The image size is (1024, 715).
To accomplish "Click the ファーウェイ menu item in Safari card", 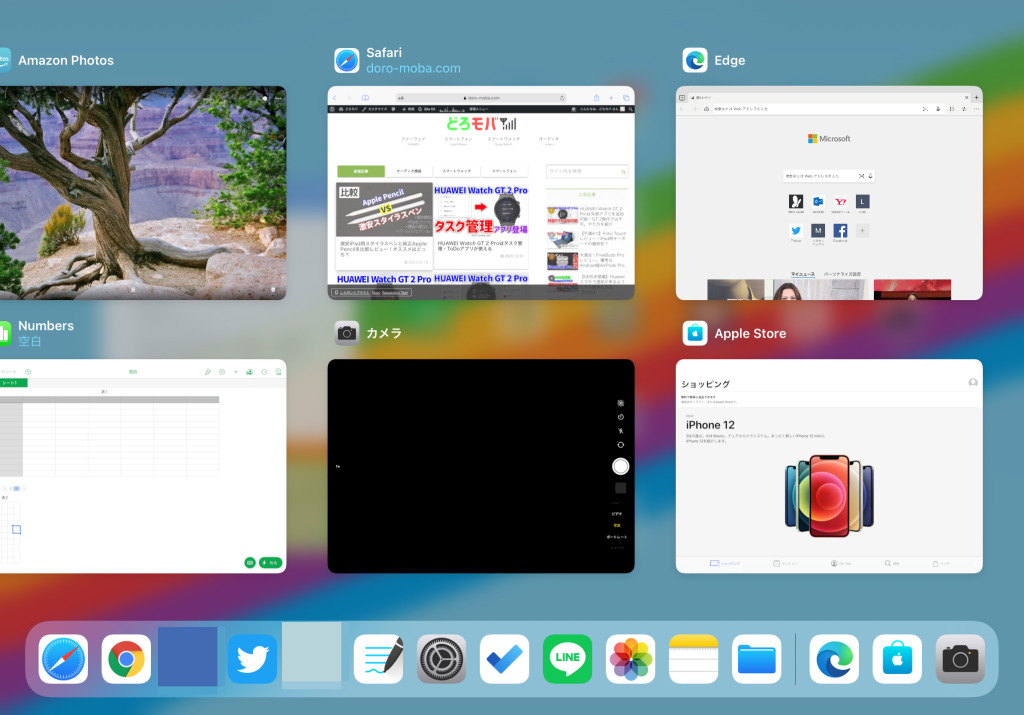I will point(413,140).
